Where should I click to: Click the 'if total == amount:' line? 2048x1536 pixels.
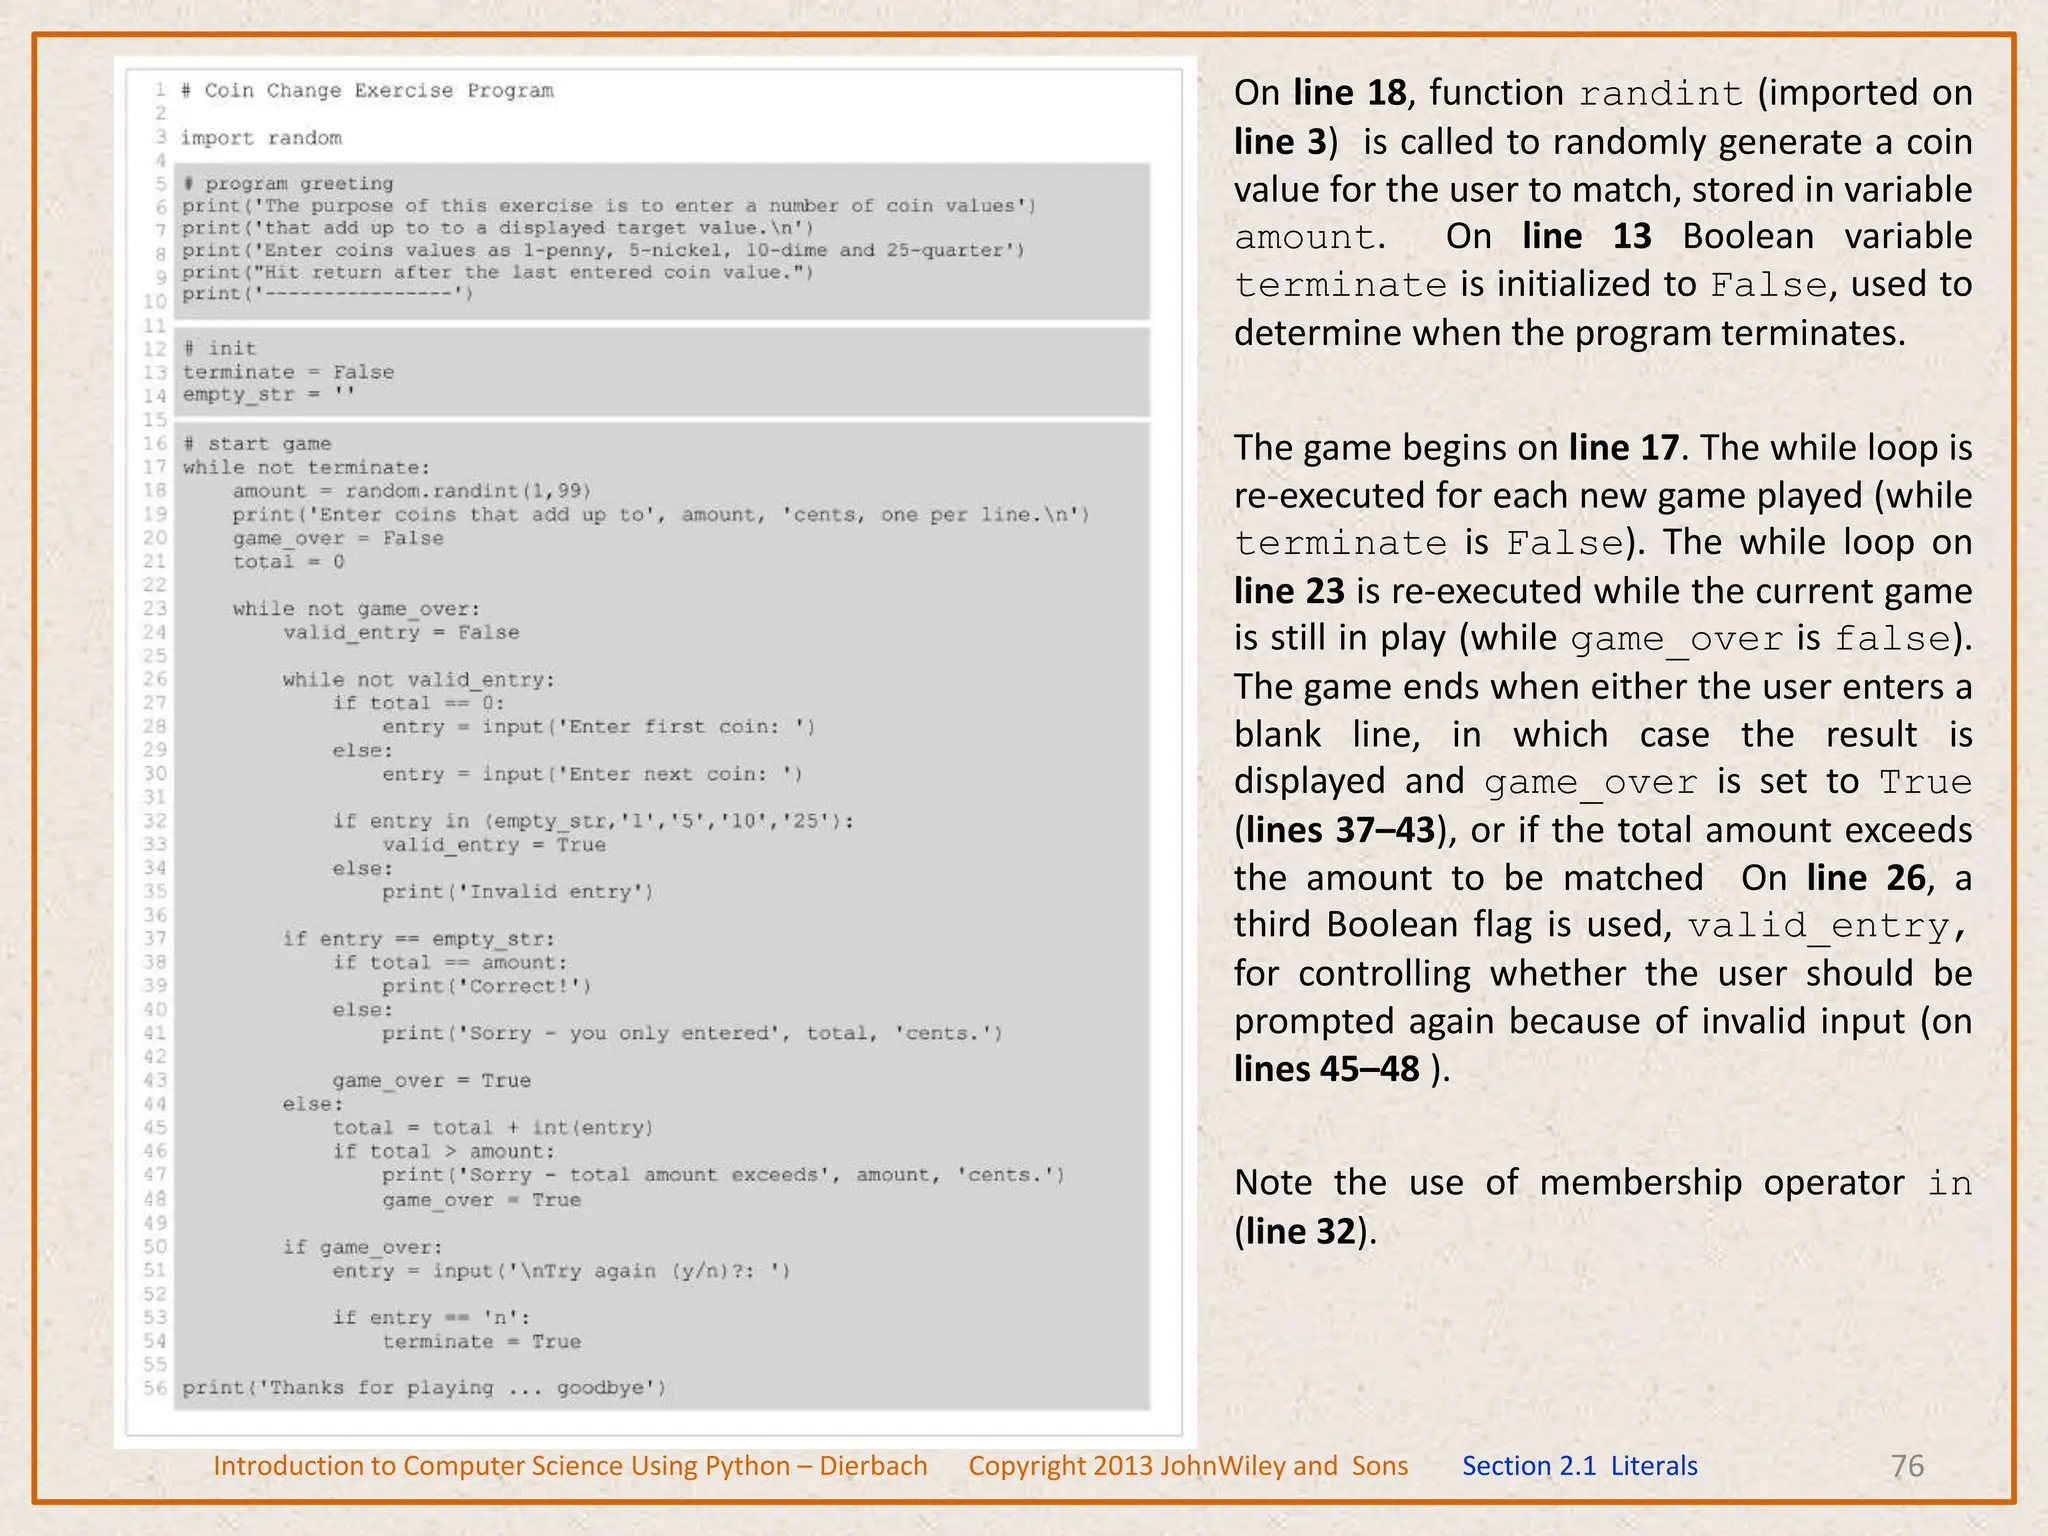(450, 962)
